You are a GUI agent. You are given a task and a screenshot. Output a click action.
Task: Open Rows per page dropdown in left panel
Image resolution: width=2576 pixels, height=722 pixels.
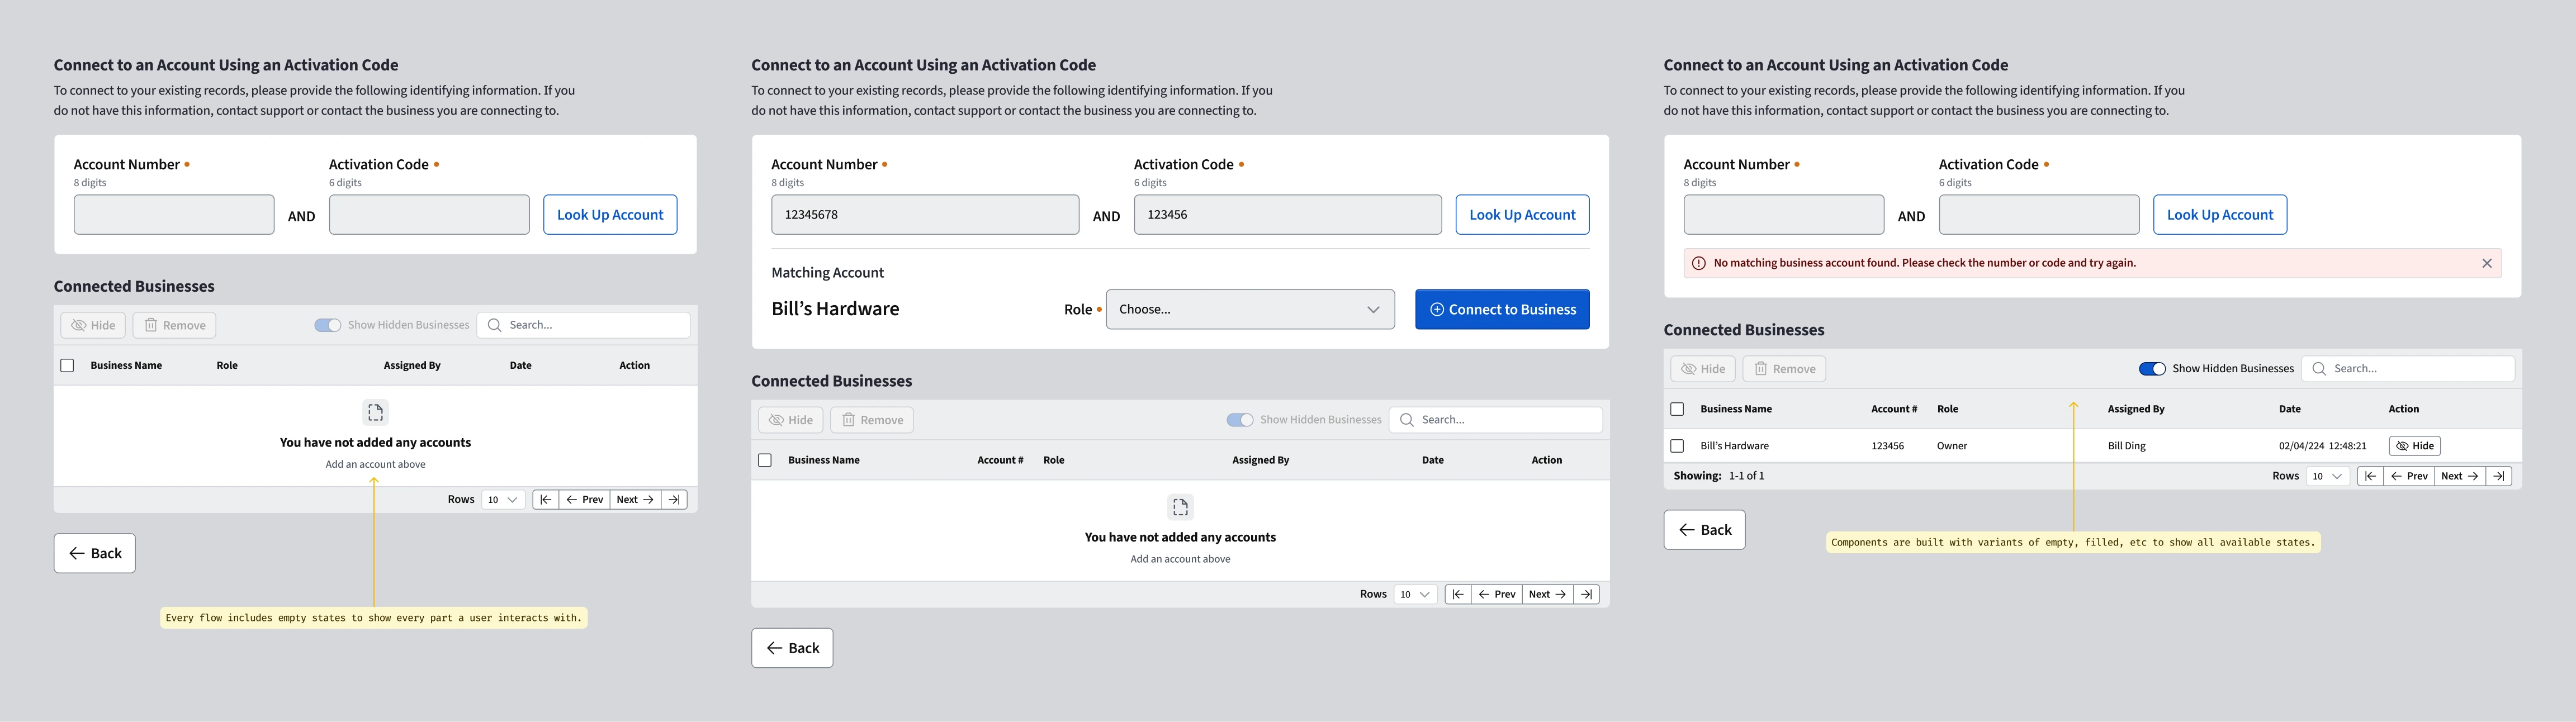(x=502, y=499)
